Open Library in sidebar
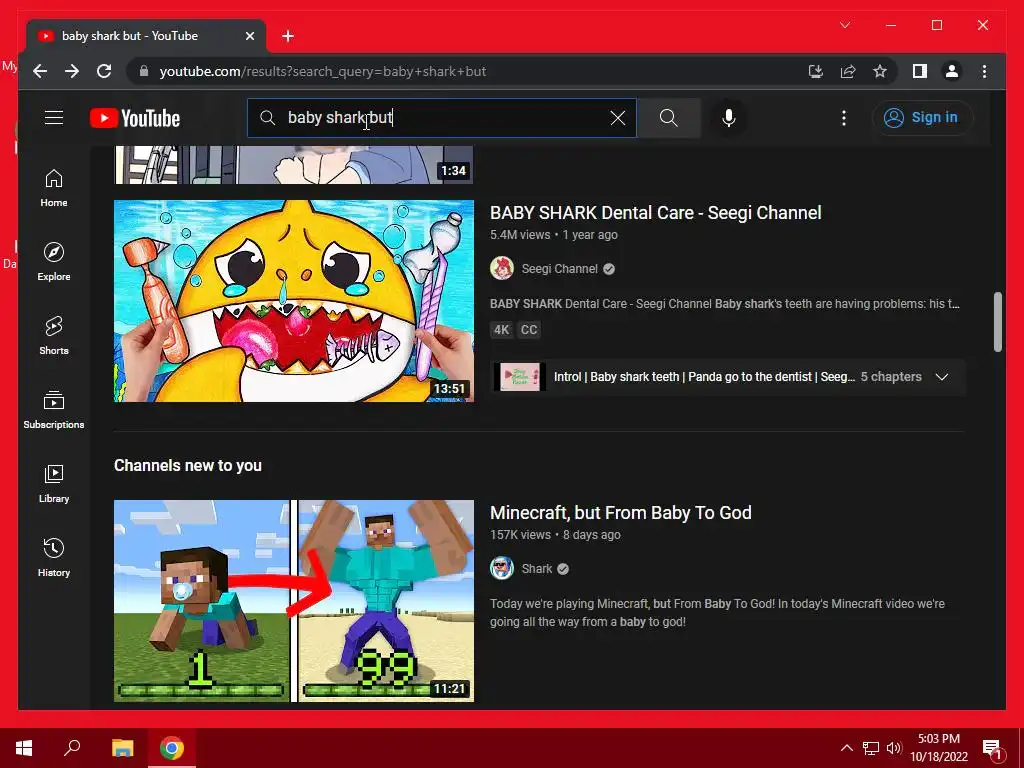This screenshot has width=1024, height=768. pos(54,484)
